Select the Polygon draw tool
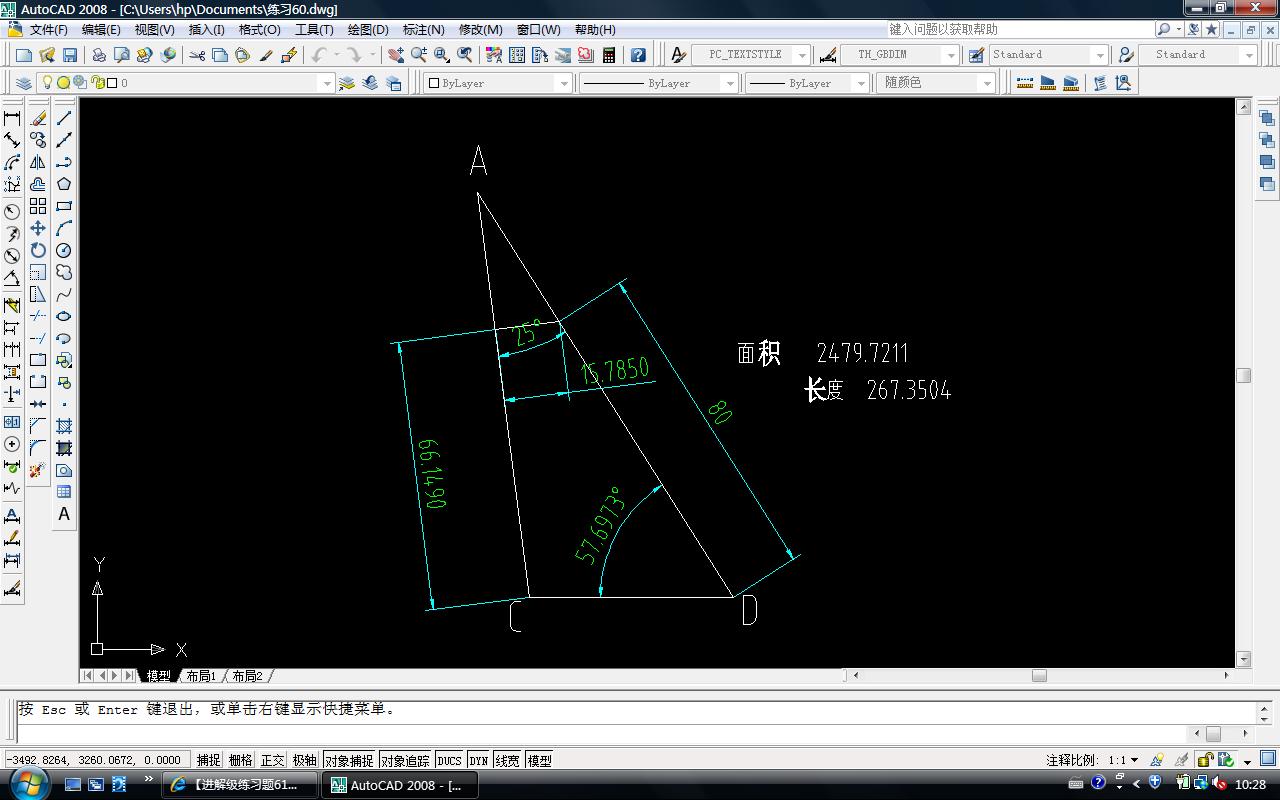The height and width of the screenshot is (800, 1280). click(64, 184)
